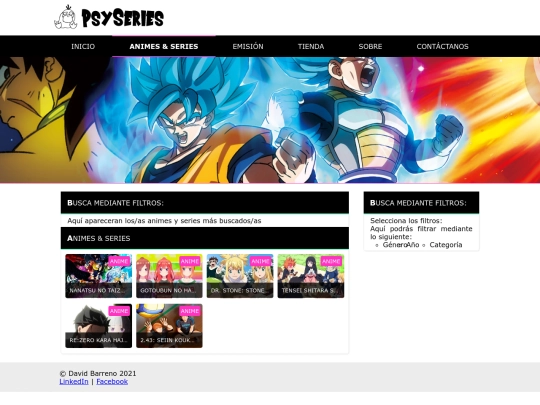This screenshot has width=540, height=405.
Task: Open the Facebook footer link
Action: click(112, 382)
